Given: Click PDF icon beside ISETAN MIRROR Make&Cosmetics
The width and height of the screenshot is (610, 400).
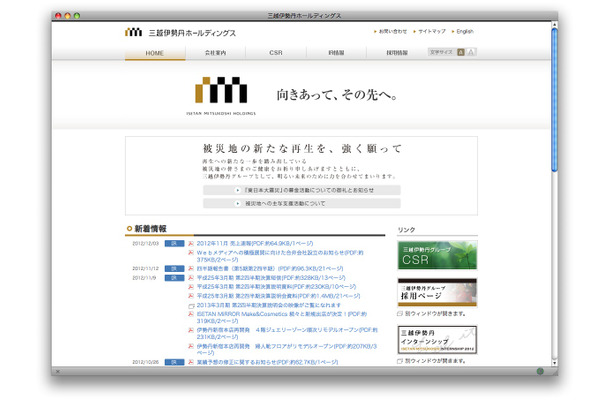Looking at the screenshot, I should pos(191,314).
